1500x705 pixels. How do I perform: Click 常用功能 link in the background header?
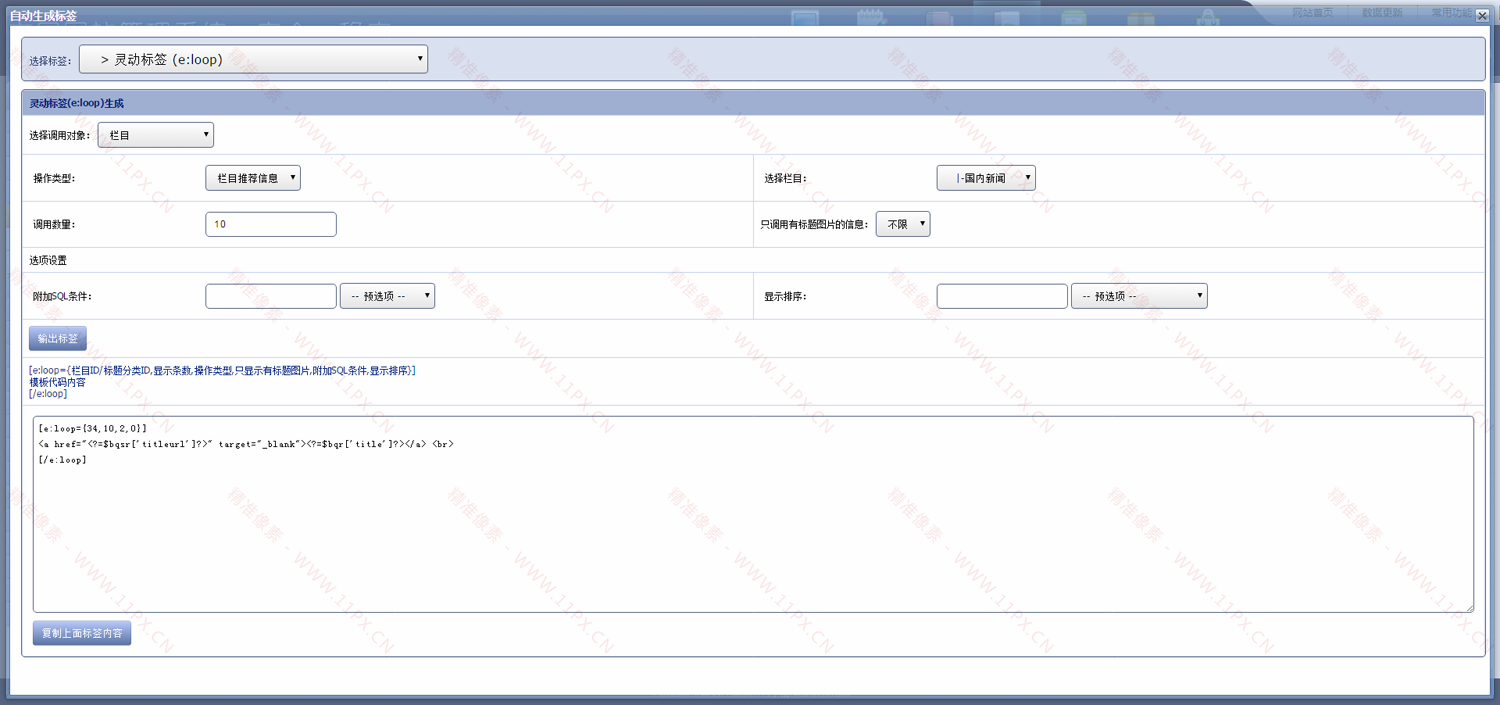click(x=1451, y=12)
